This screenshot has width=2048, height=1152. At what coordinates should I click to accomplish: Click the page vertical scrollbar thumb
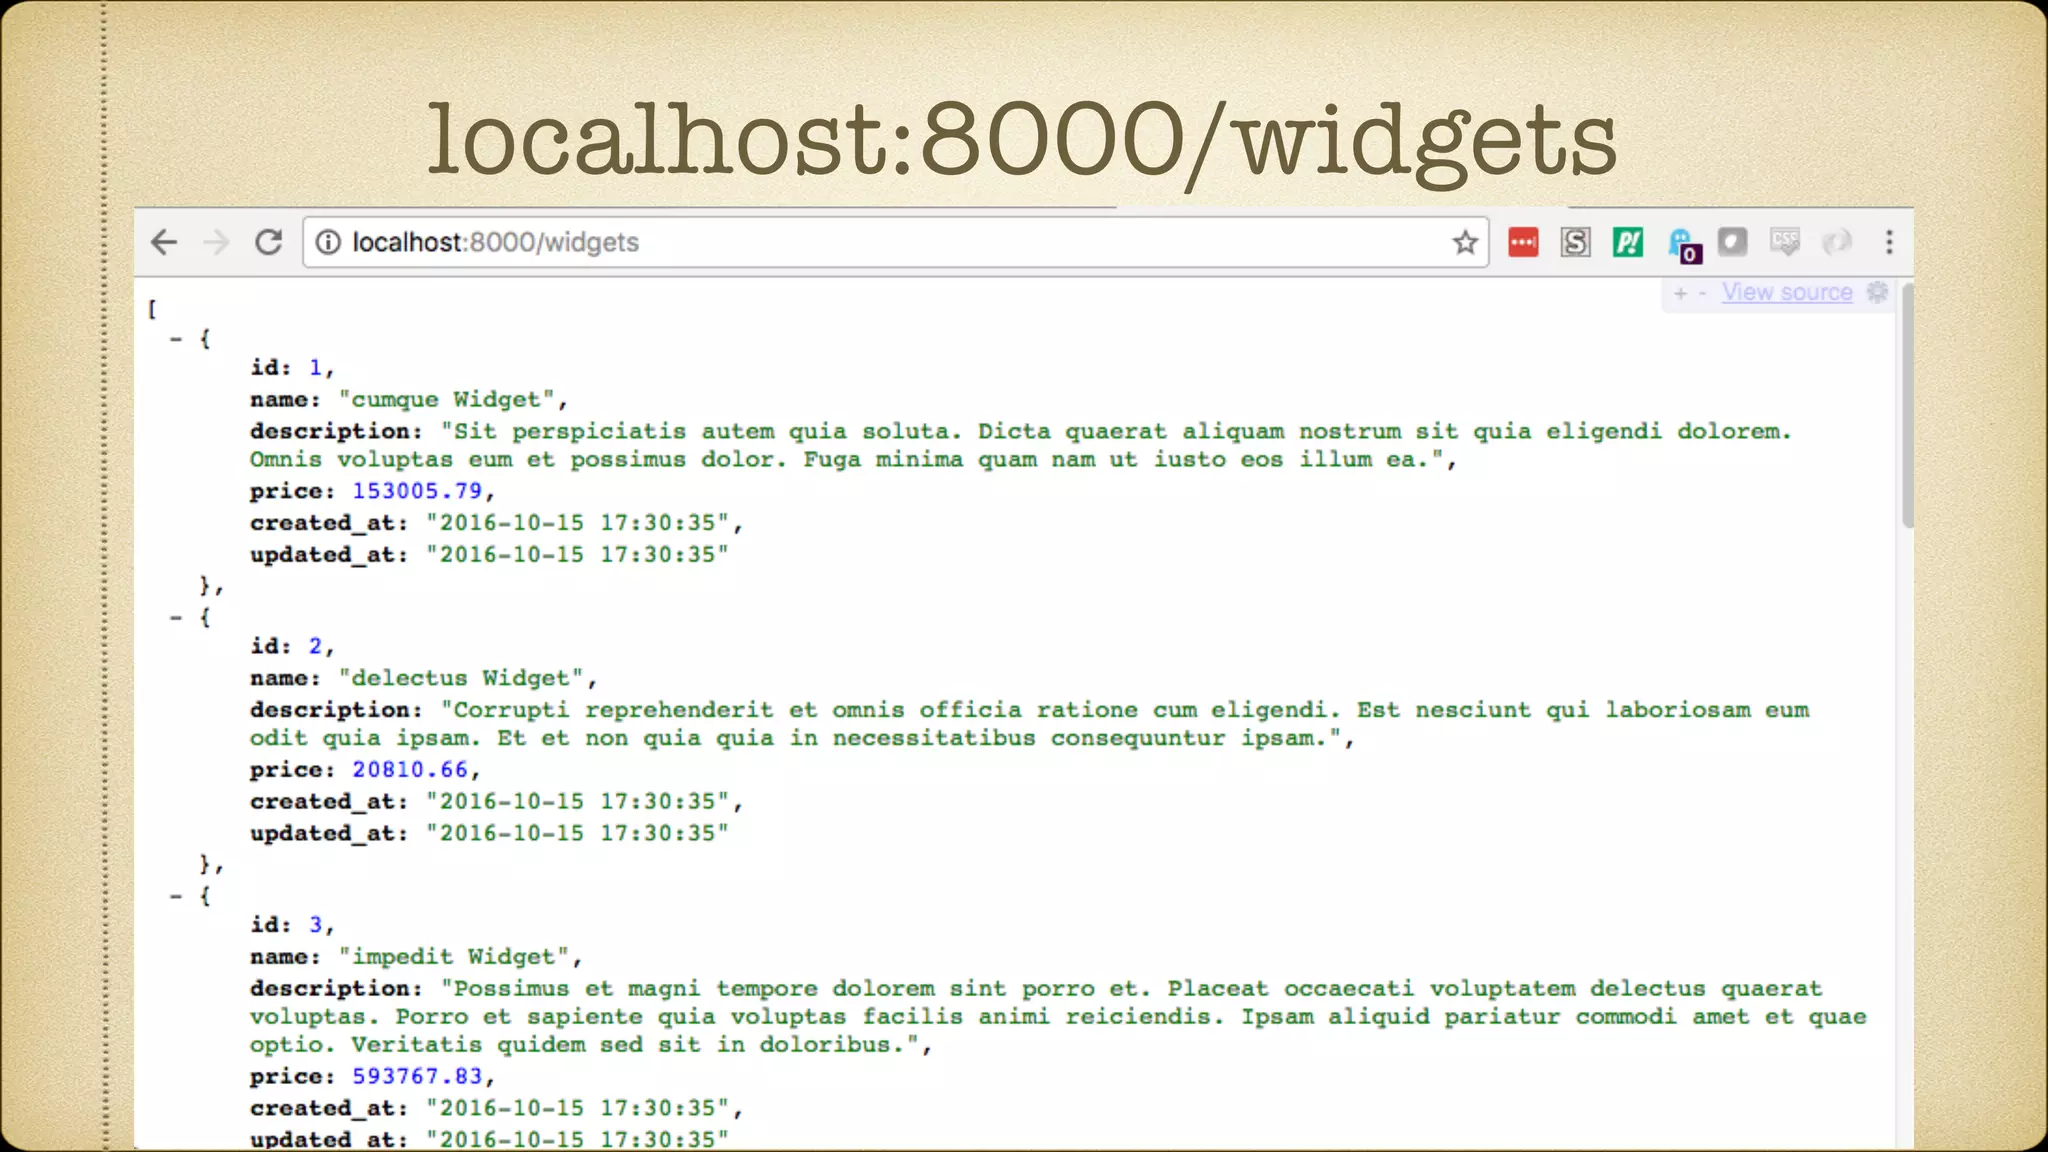(x=1907, y=405)
